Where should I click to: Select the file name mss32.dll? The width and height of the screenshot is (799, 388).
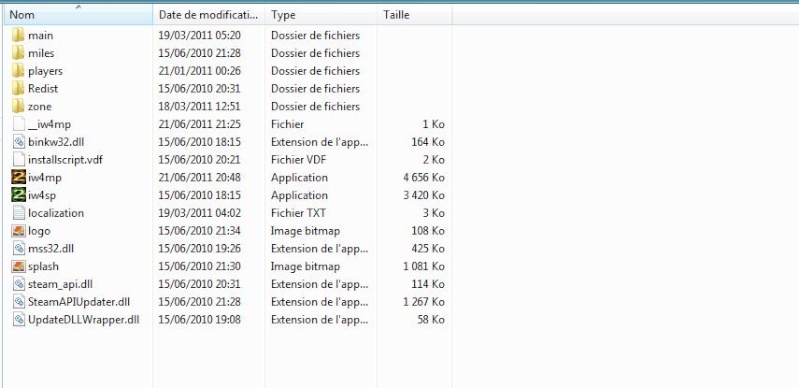coord(51,248)
